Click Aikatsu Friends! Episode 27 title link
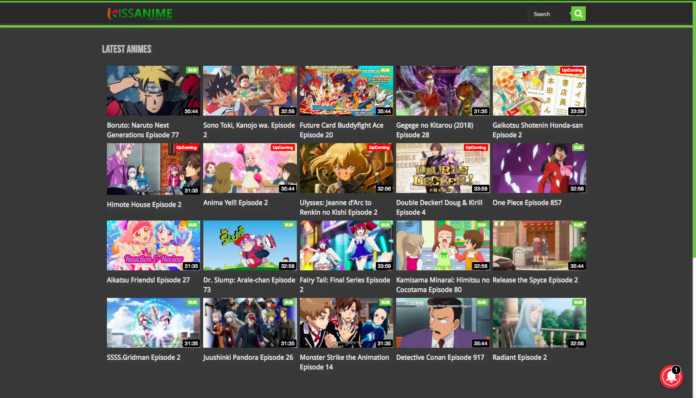696x398 pixels. pos(148,280)
